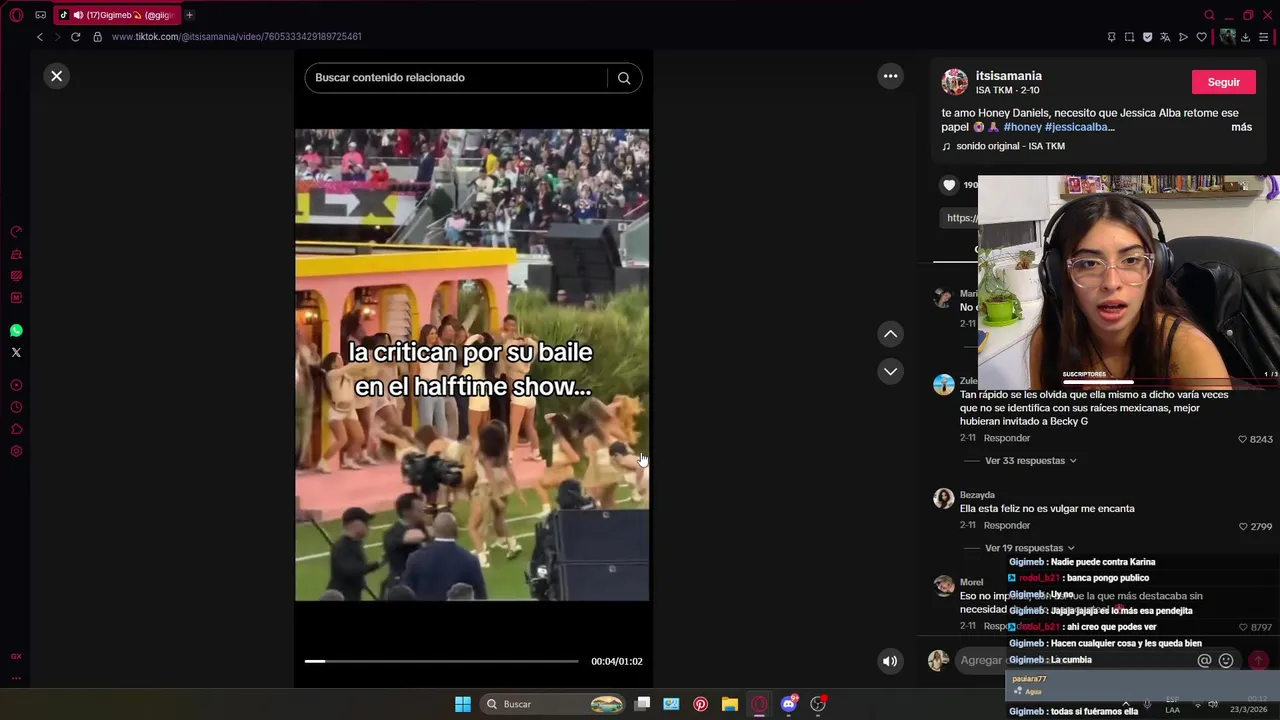Open sidebar settings gear icon

(16, 452)
